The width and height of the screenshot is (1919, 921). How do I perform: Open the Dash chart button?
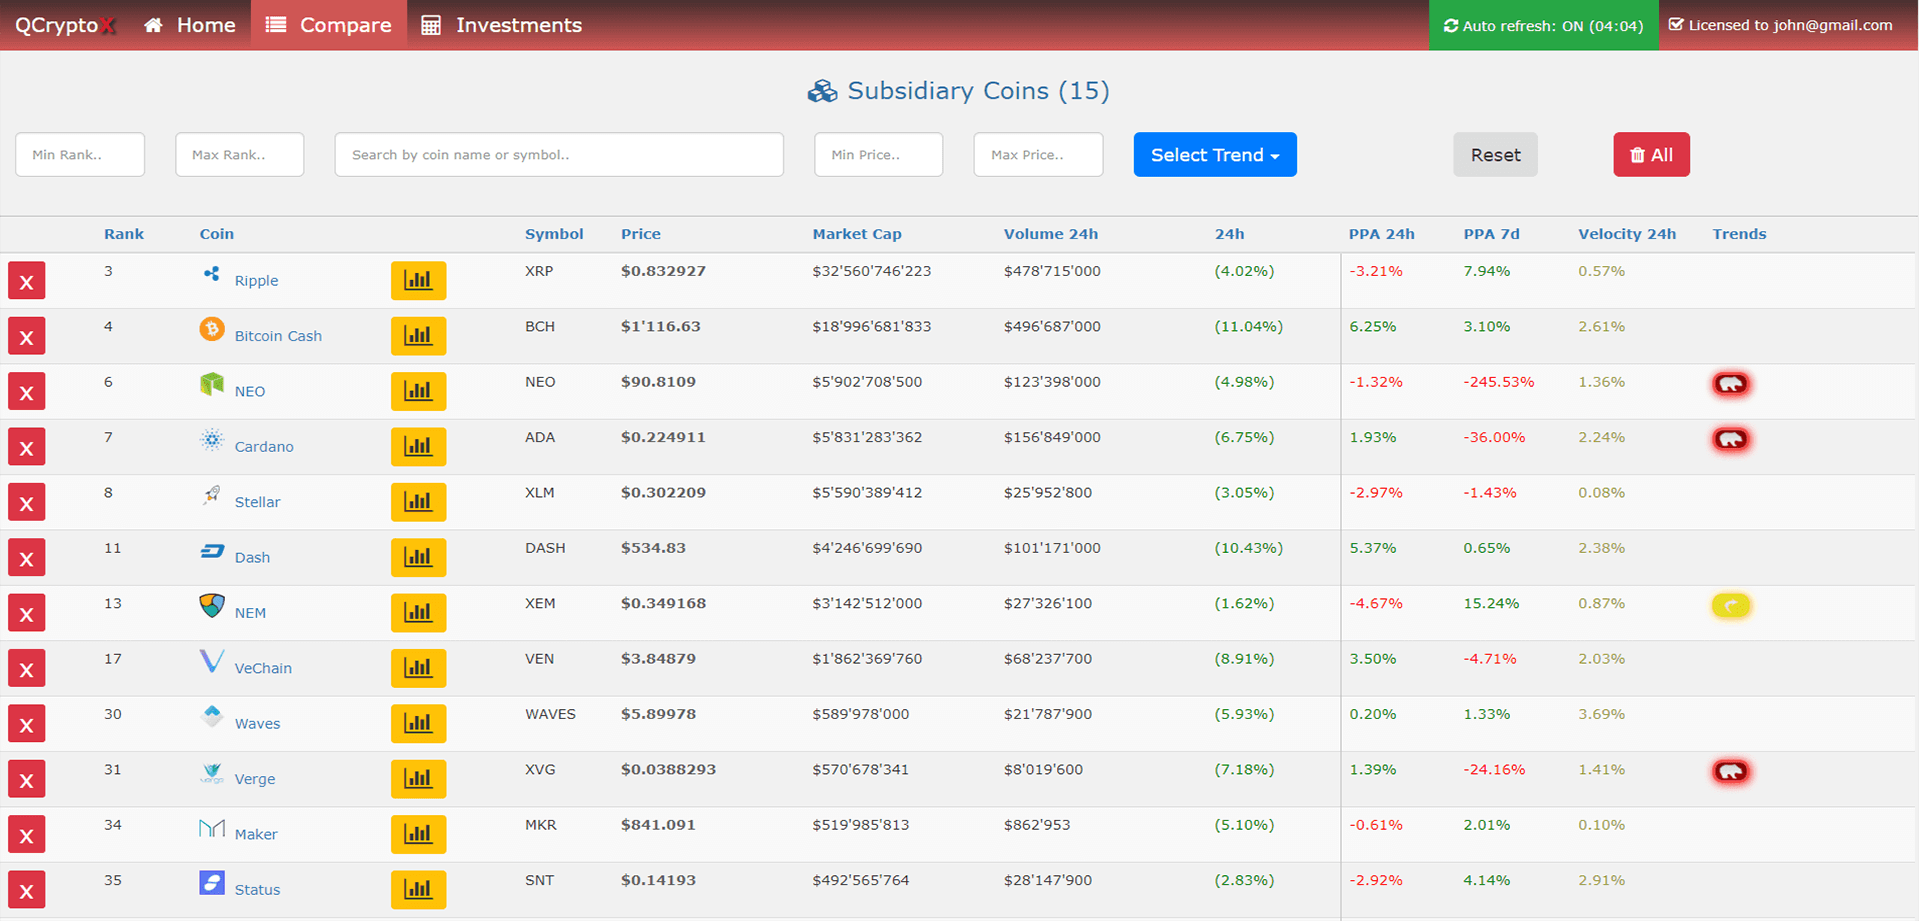tap(418, 558)
